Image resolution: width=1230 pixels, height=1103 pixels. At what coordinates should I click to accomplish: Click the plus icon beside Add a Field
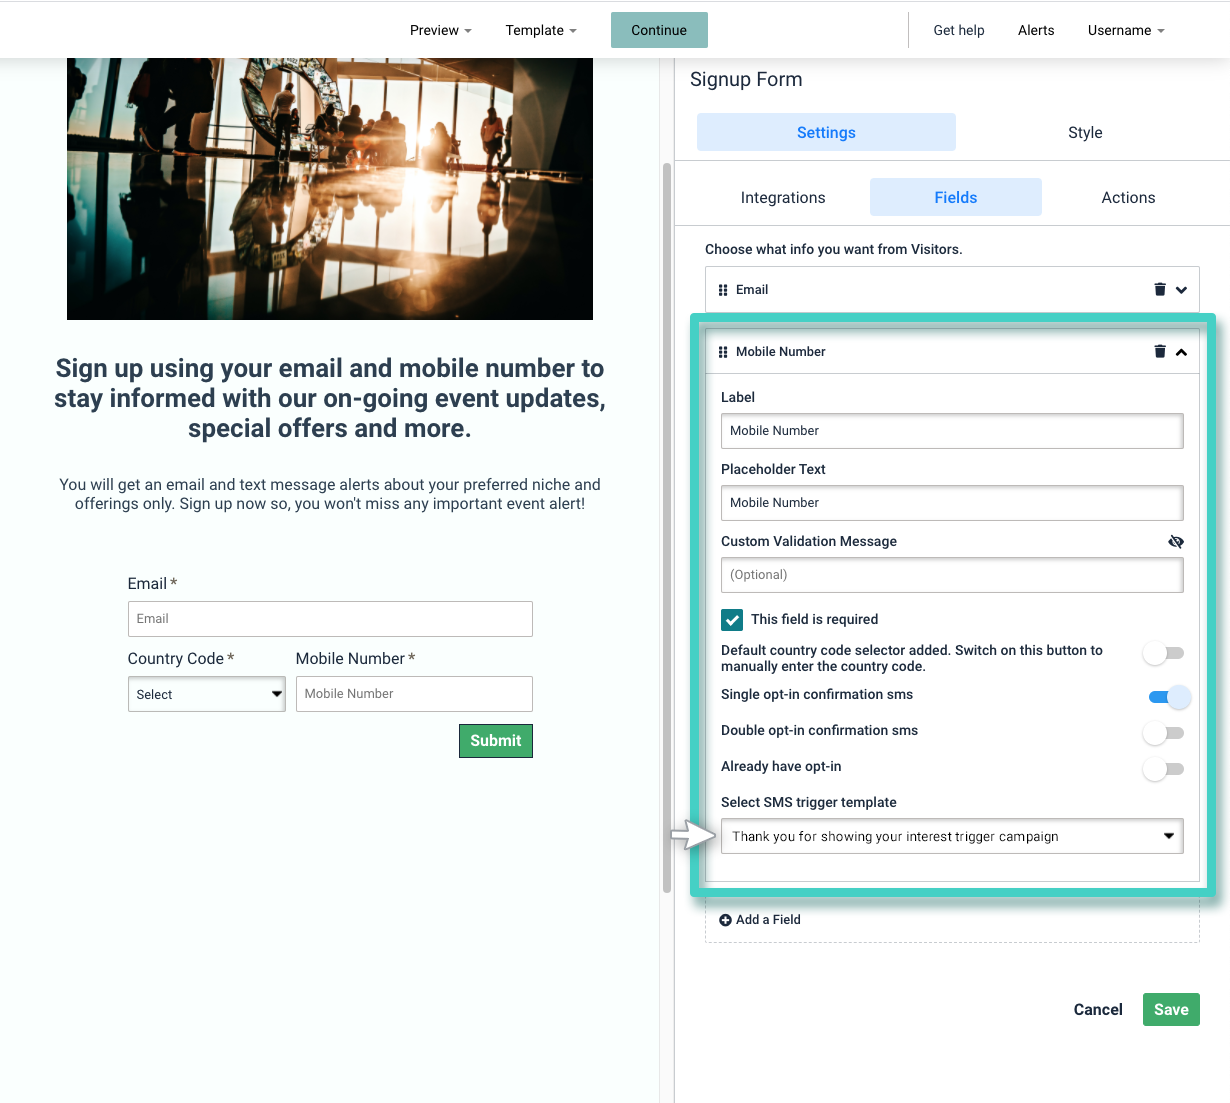coord(725,920)
